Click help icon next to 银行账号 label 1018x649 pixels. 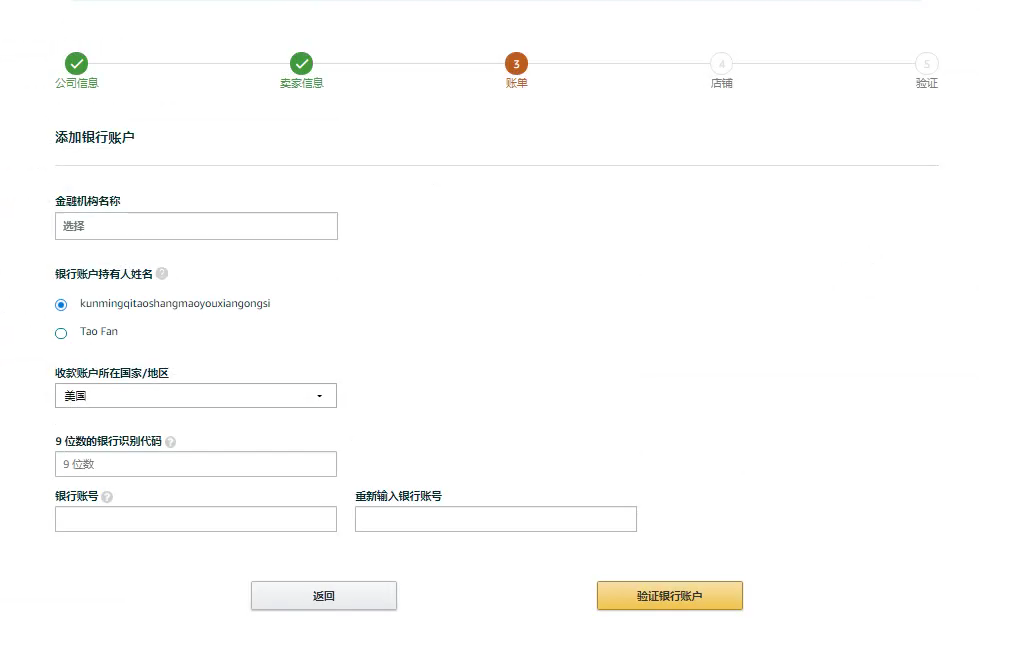[107, 497]
